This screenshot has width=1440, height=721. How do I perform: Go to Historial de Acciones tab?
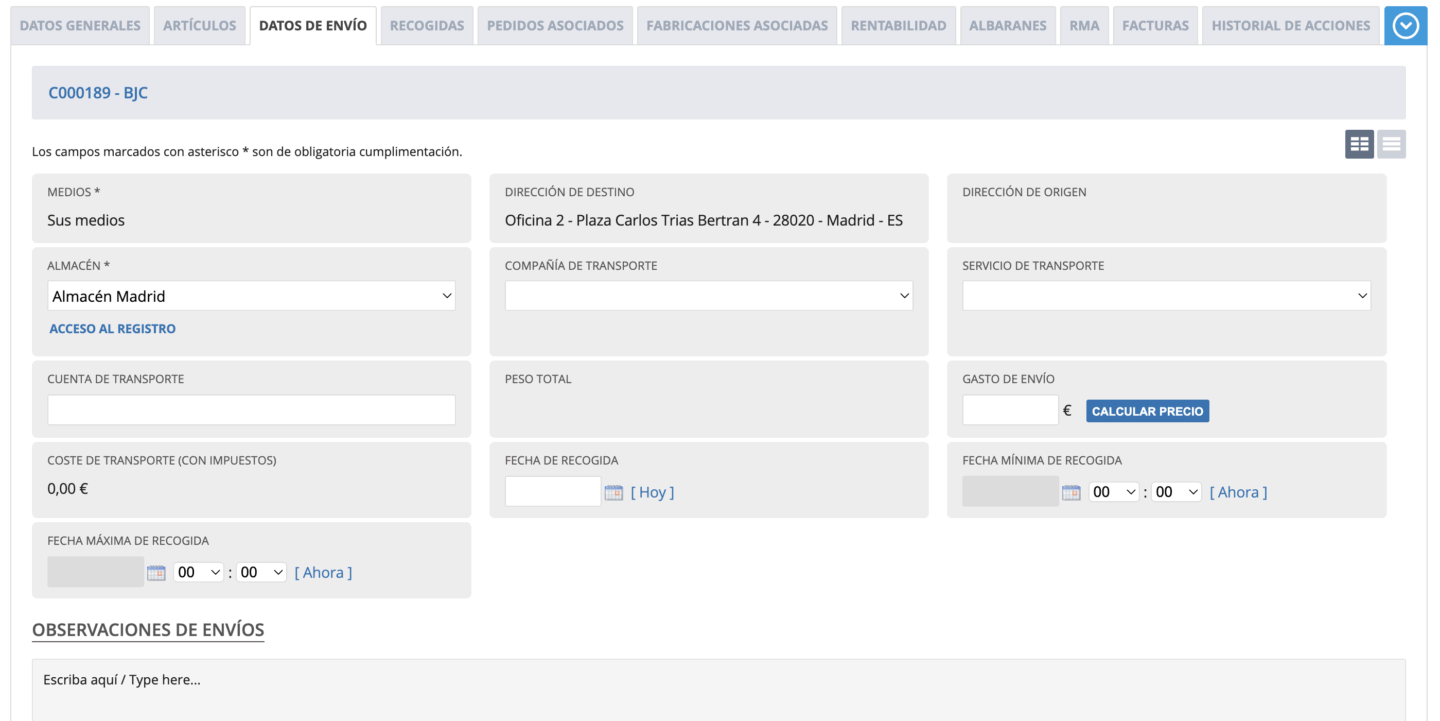pos(1290,26)
